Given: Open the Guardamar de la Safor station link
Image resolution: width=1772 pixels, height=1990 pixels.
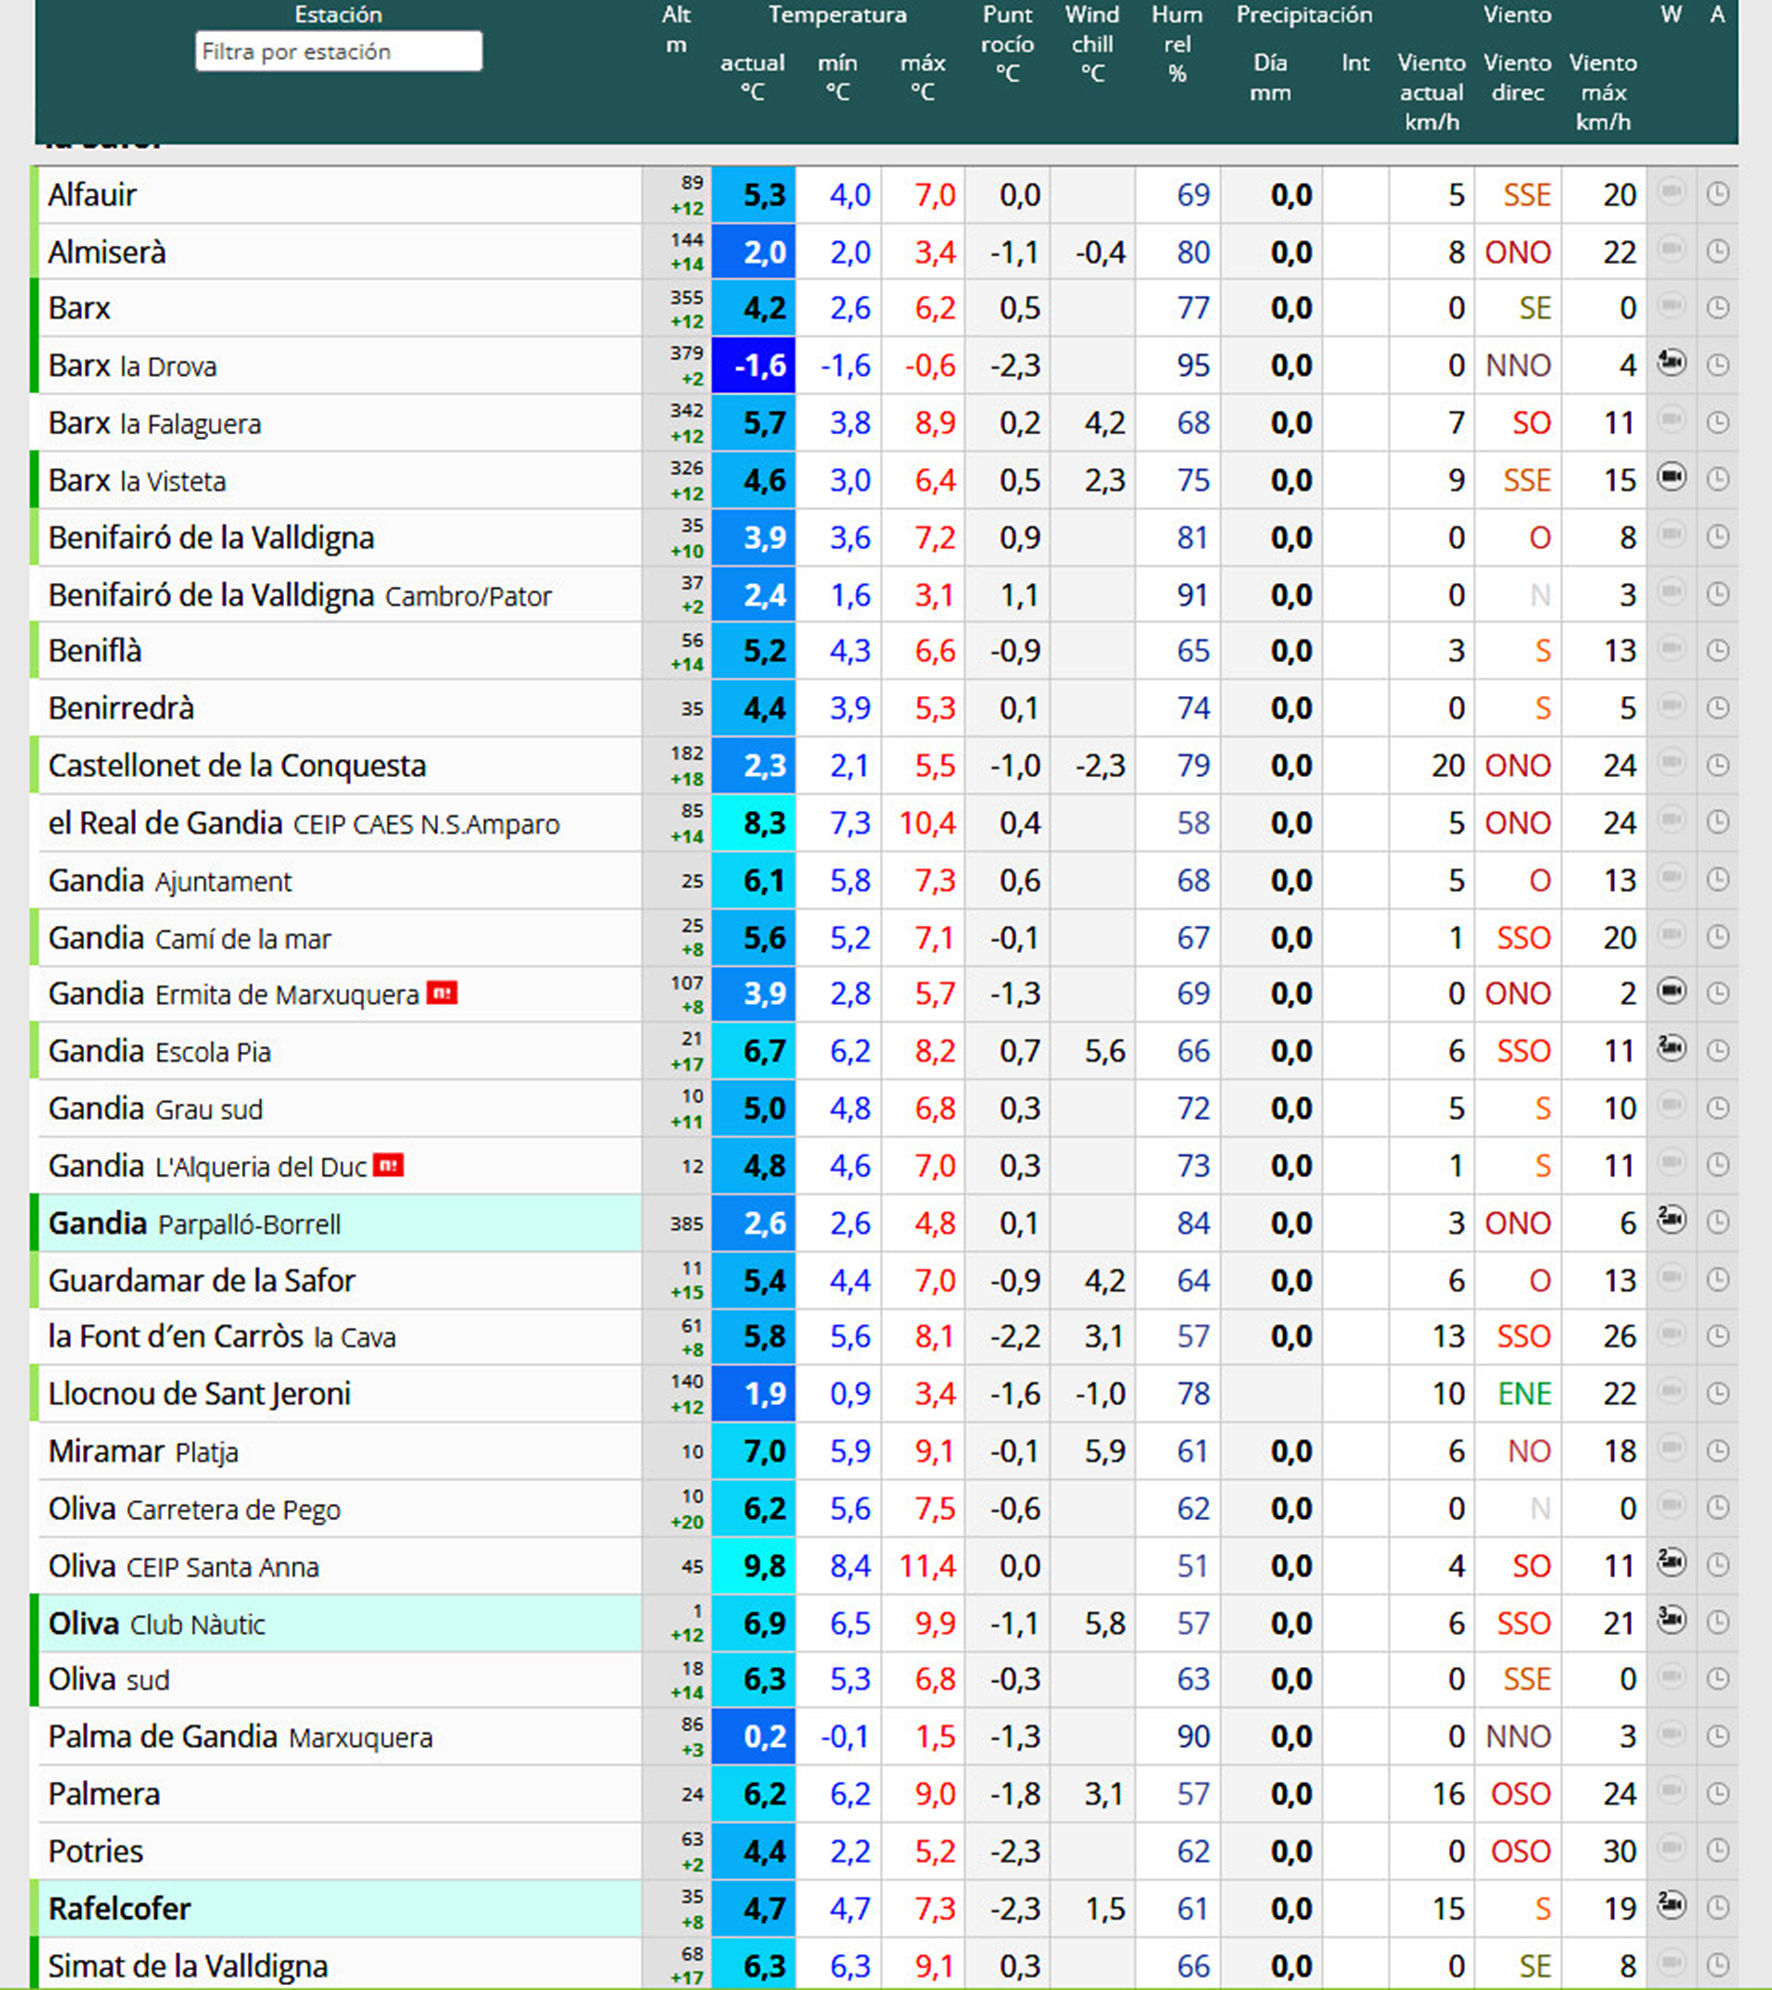Looking at the screenshot, I should tap(202, 1280).
